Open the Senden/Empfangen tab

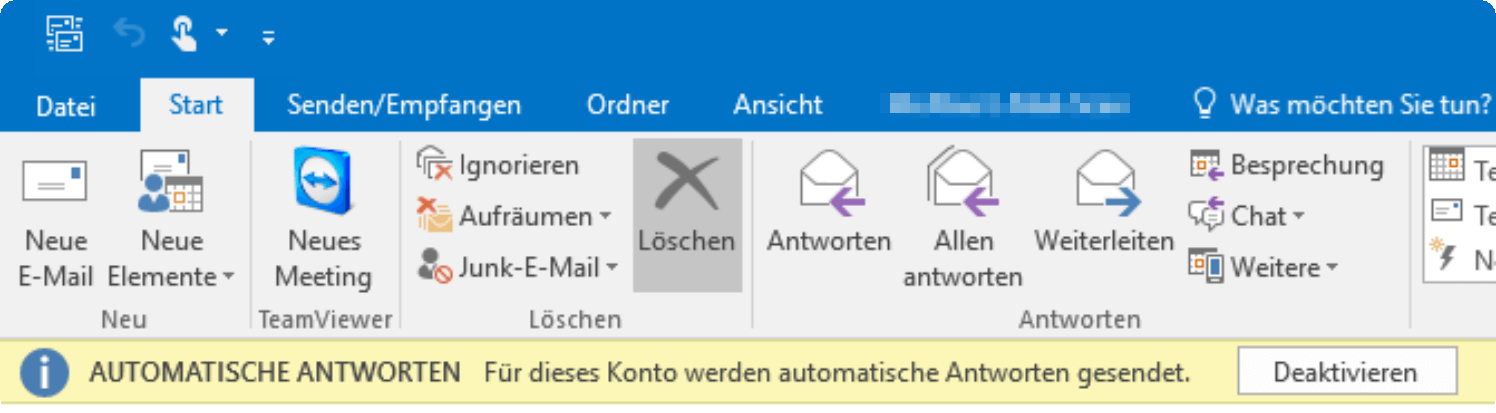(x=404, y=105)
